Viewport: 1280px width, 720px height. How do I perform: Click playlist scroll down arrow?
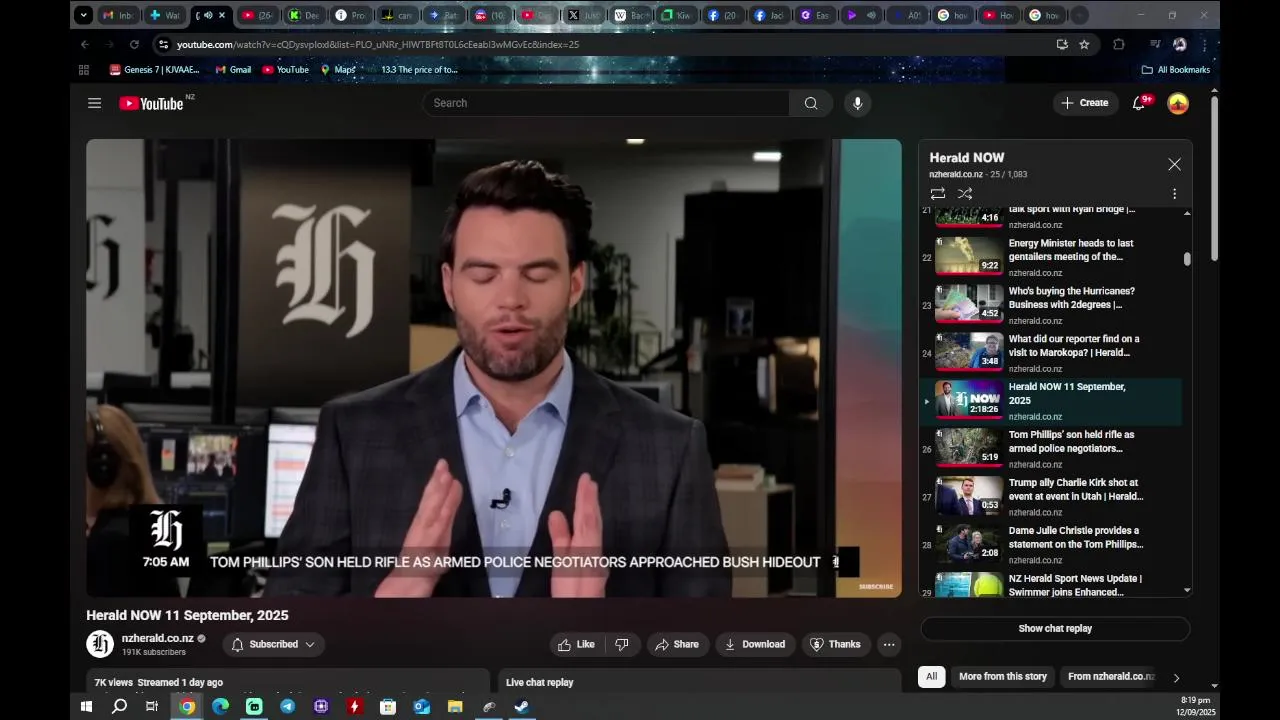coord(1187,590)
